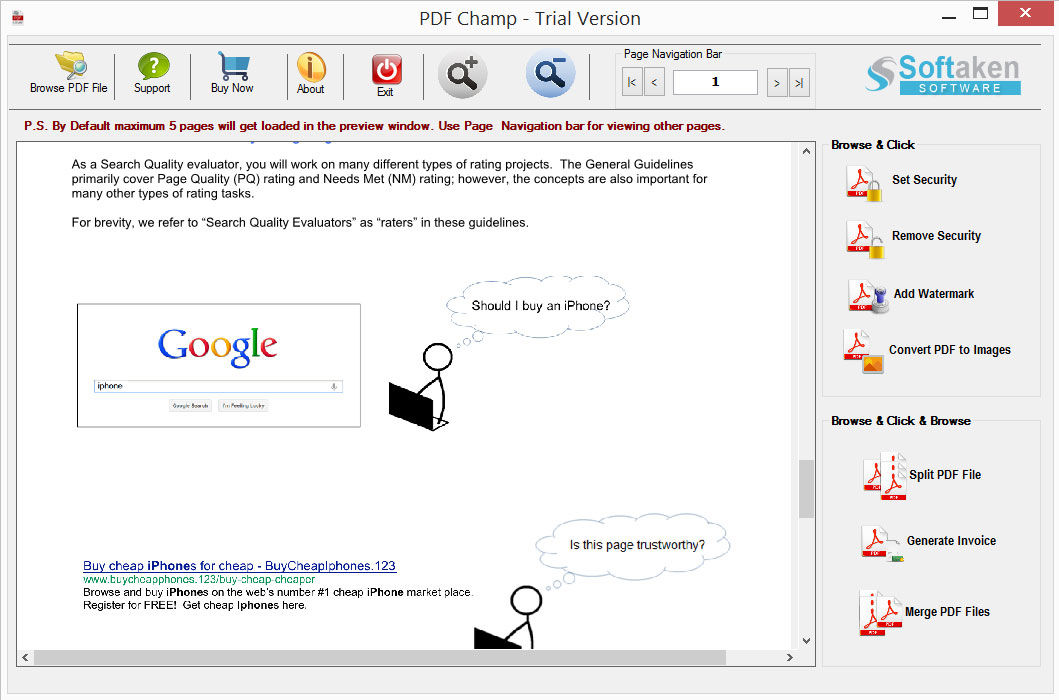Click the page number input field
The height and width of the screenshot is (700, 1059).
click(715, 83)
